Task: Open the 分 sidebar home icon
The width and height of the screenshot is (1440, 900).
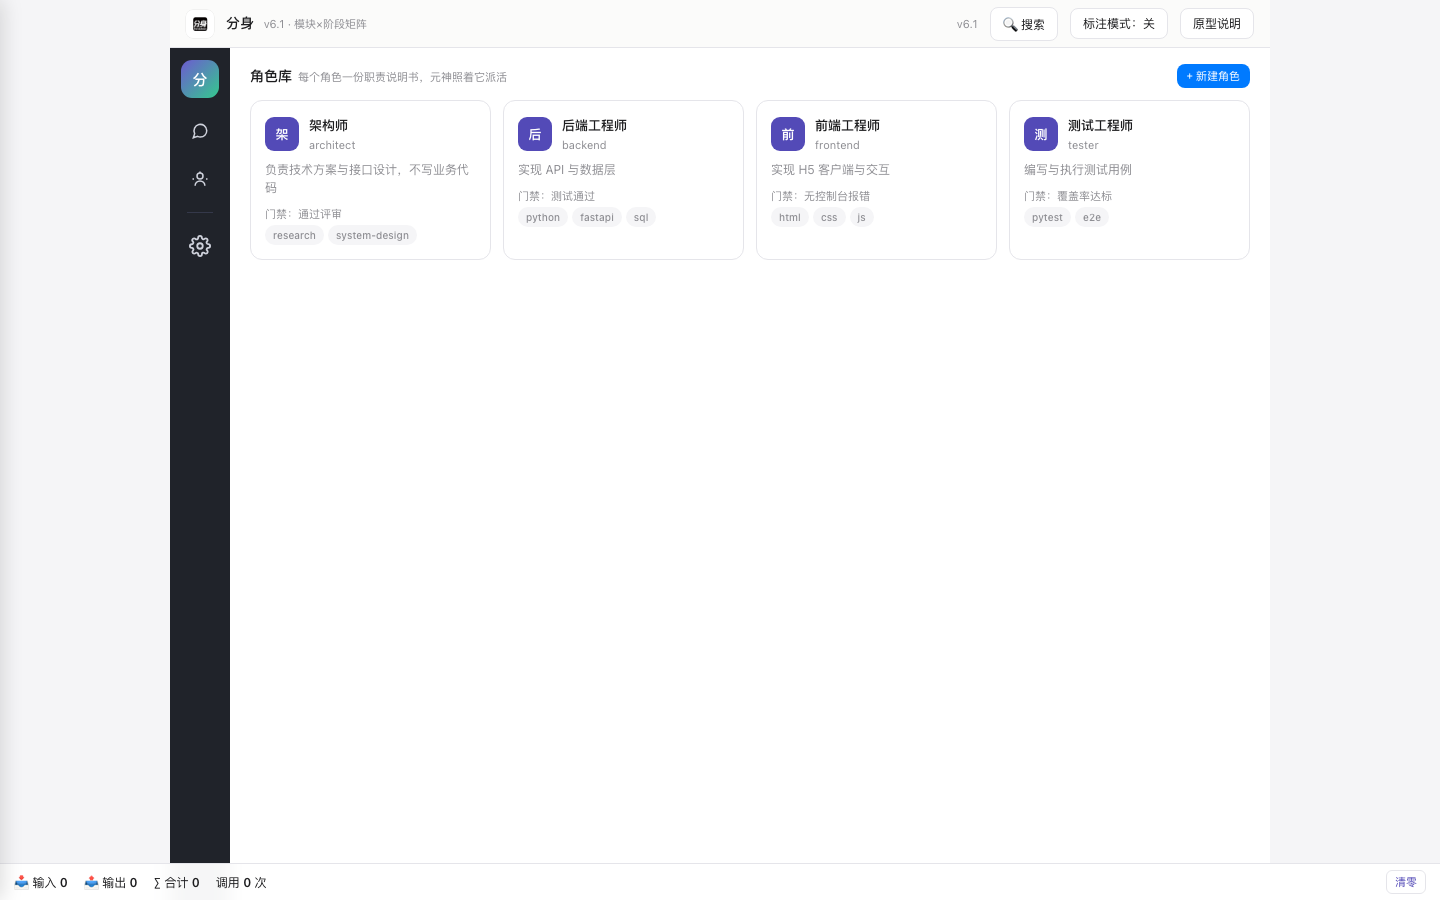Action: point(200,79)
